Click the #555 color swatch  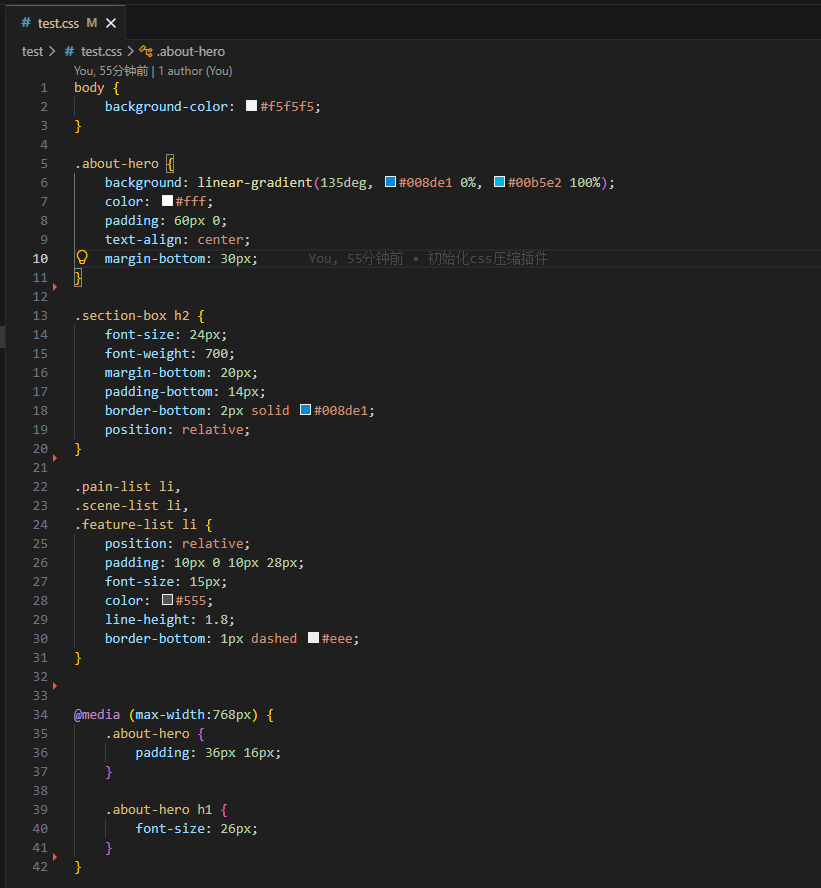[167, 599]
